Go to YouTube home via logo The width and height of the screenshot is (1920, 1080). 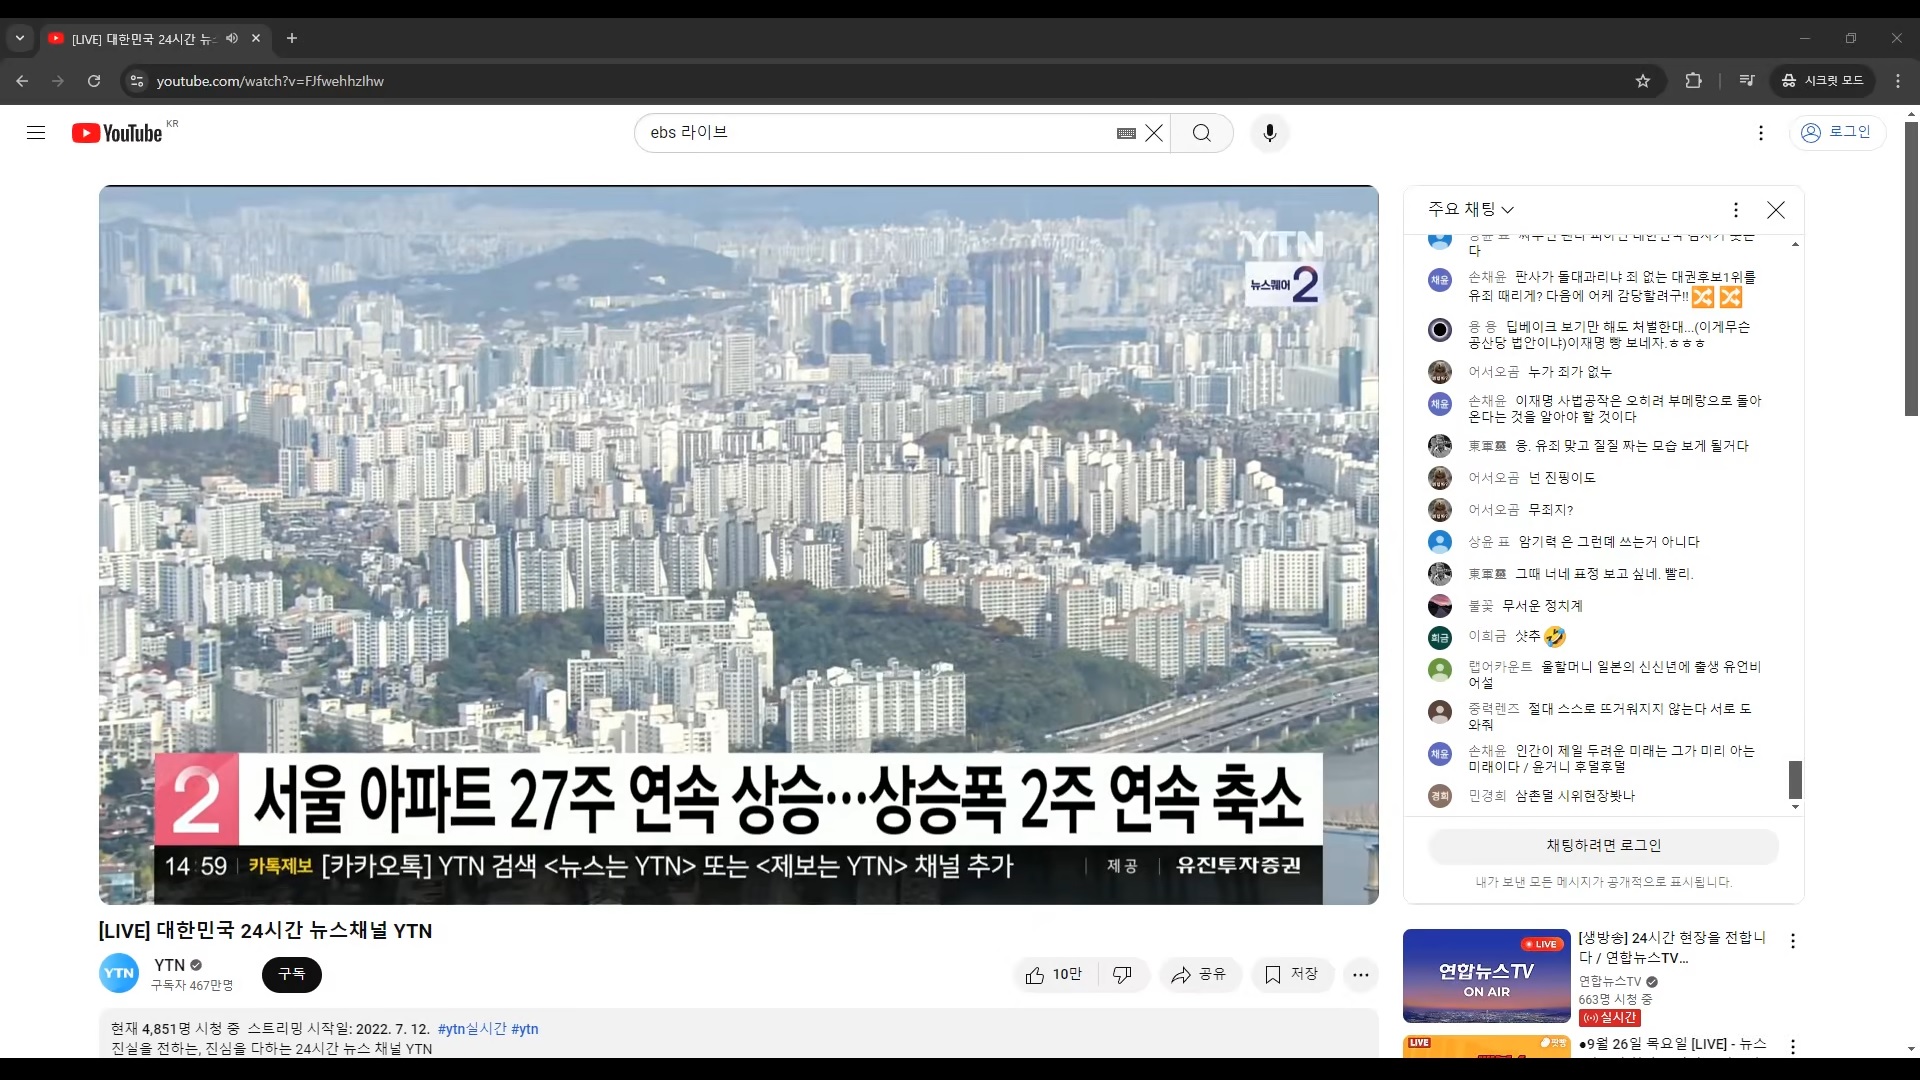[x=117, y=133]
